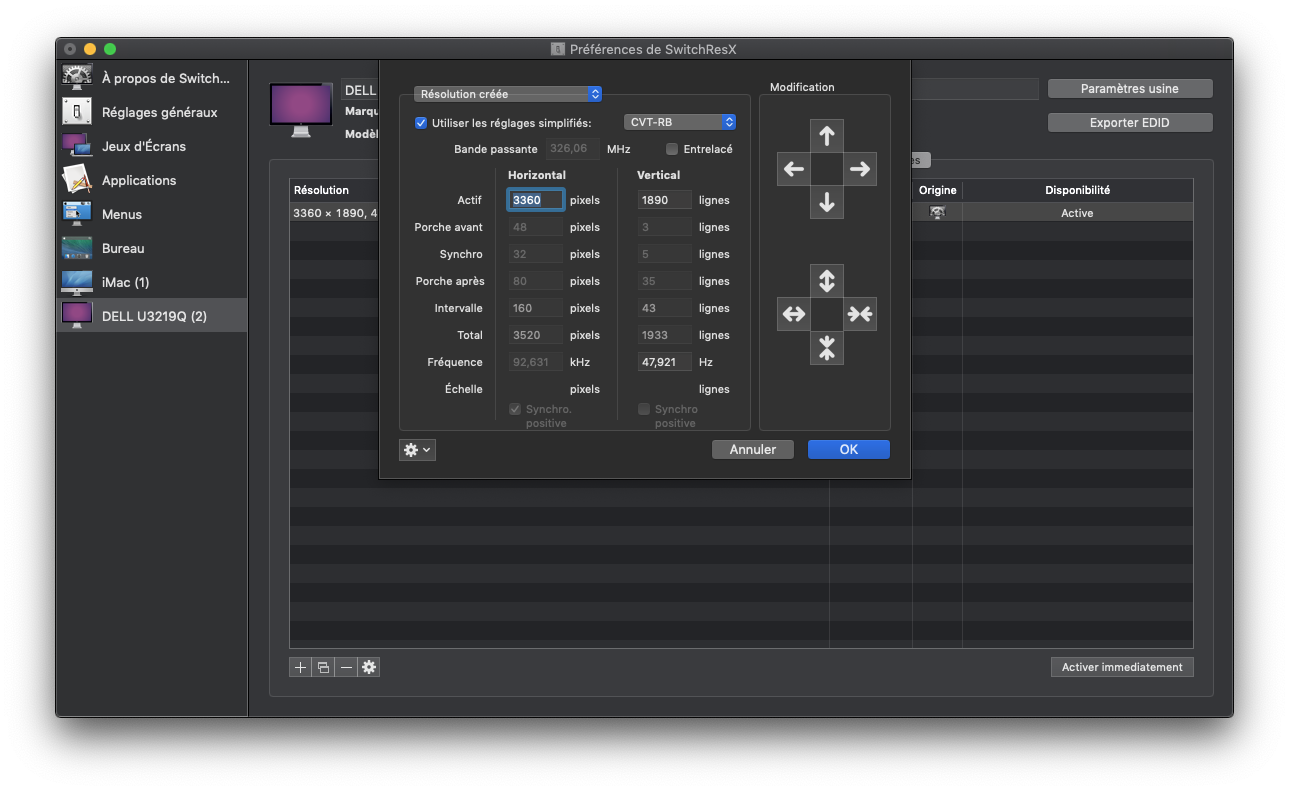
Task: Duplicate the resolution with the copy icon
Action: click(x=323, y=667)
